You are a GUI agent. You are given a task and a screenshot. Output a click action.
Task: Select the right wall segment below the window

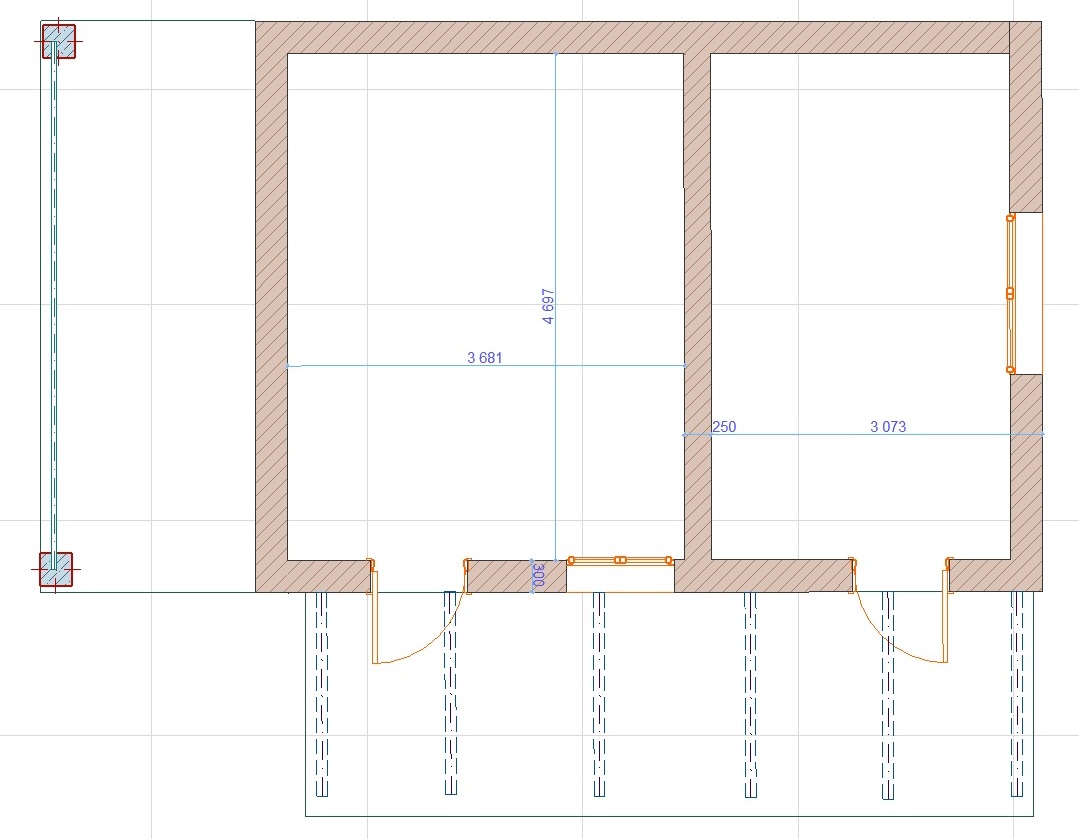click(1026, 482)
